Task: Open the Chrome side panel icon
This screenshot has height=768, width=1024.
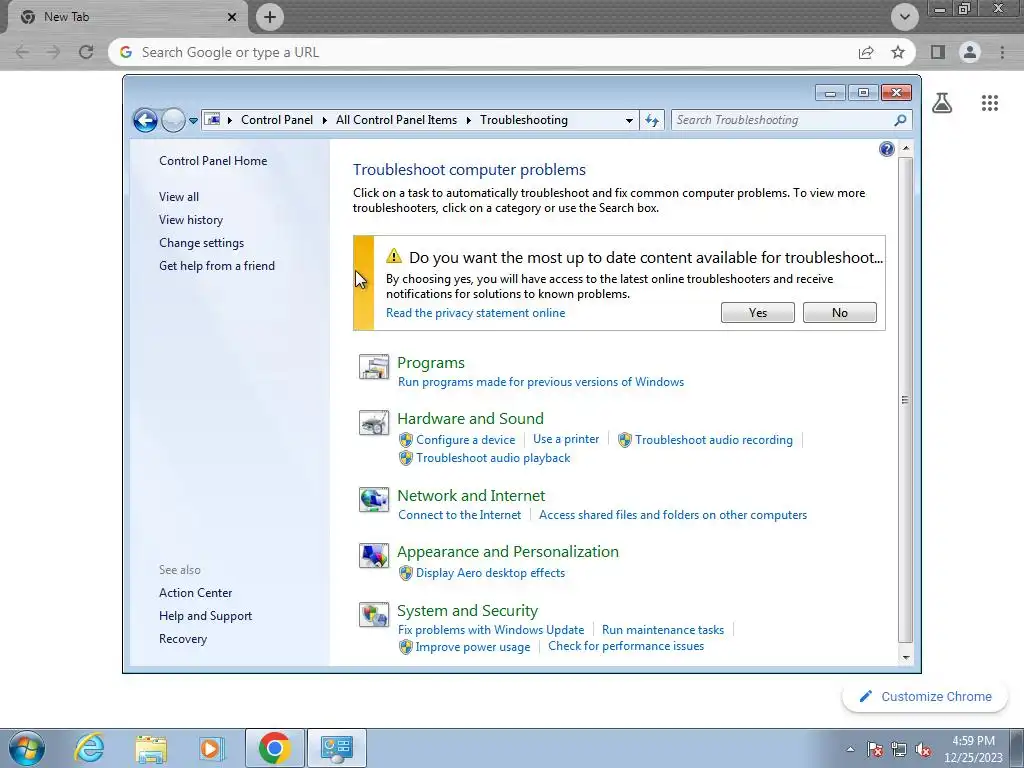Action: (938, 52)
